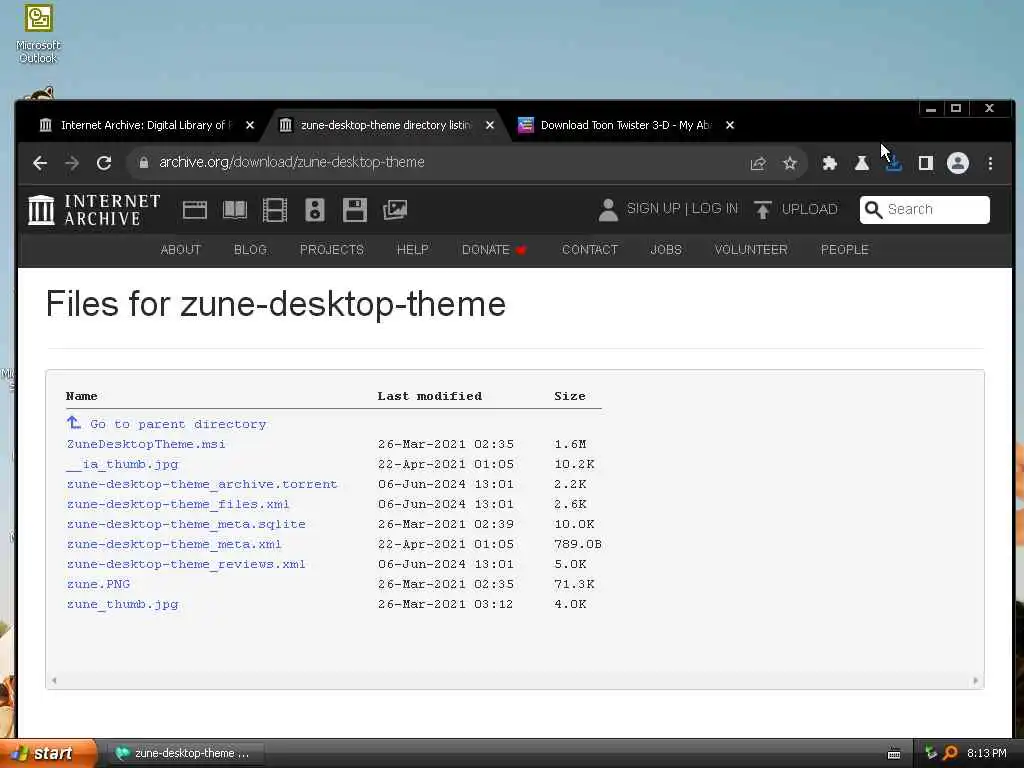1024x768 pixels.
Task: Close the Internet Archive Digital Library tab
Action: tap(250, 125)
